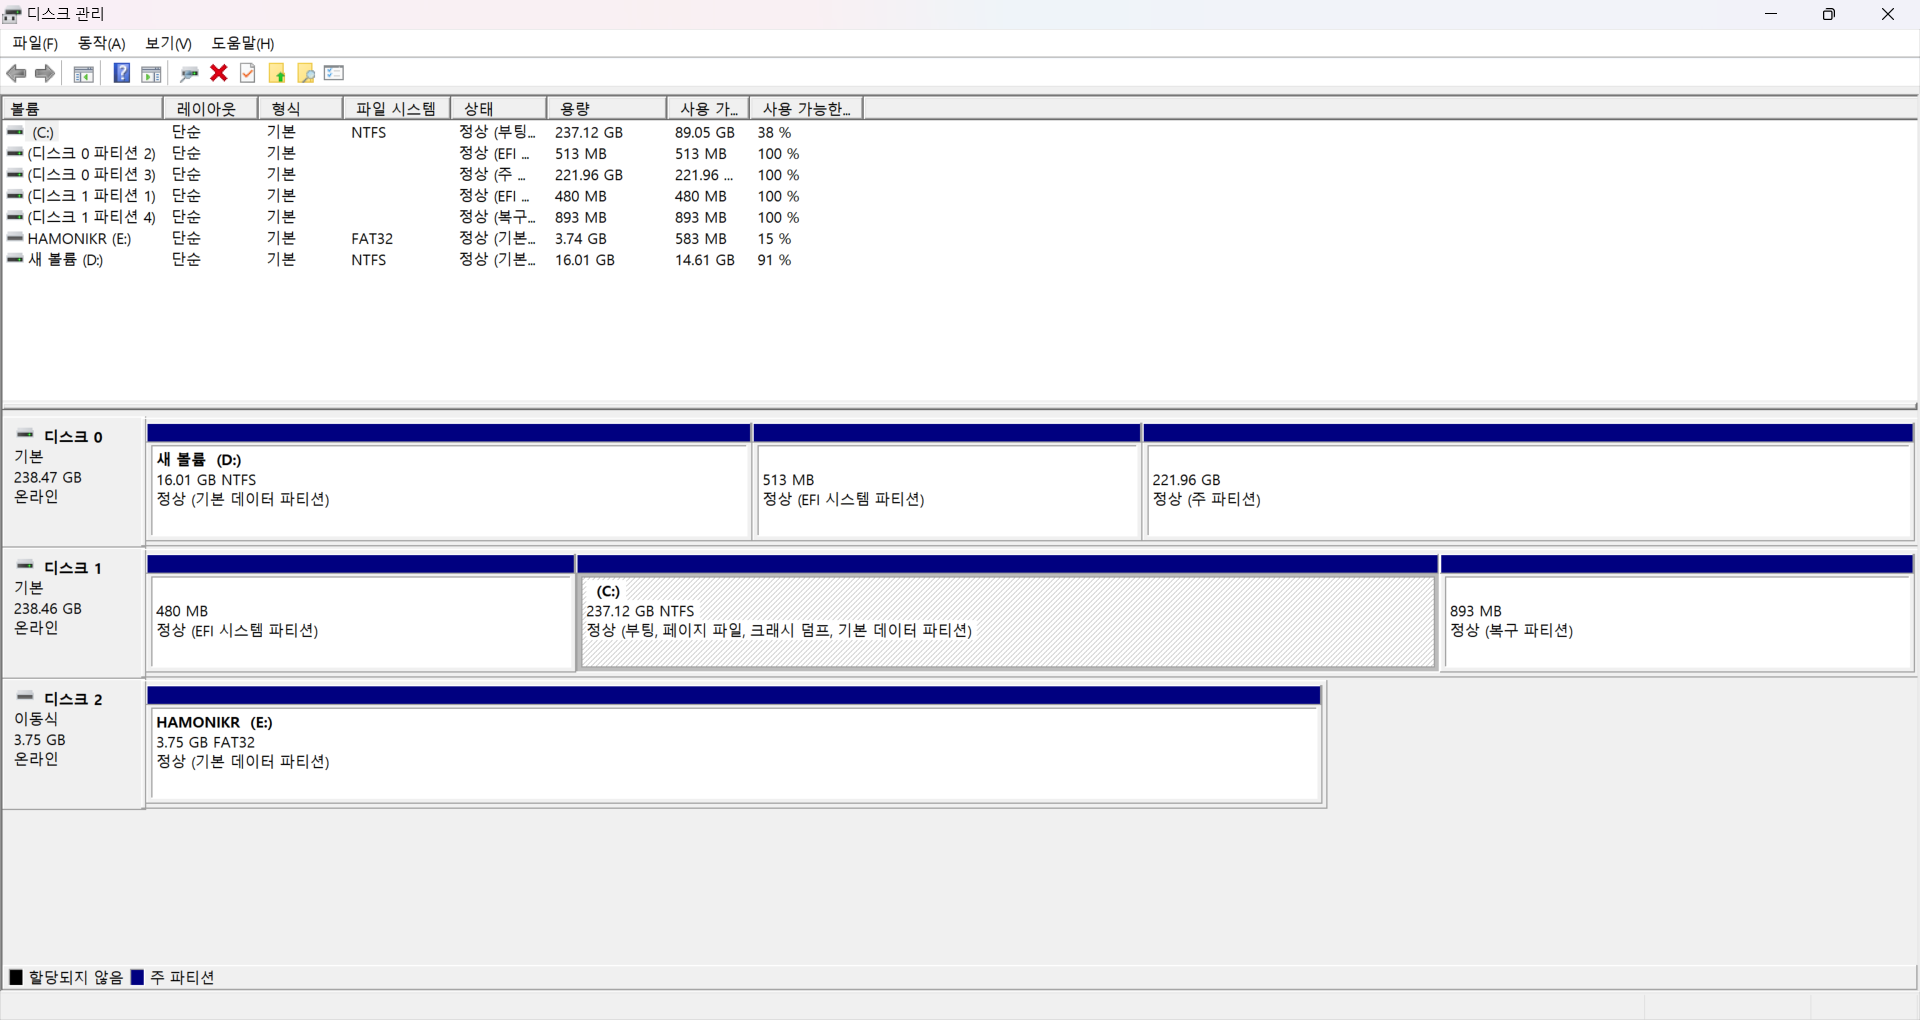Click the drive icon beside (C:) in the volume list
Image resolution: width=1920 pixels, height=1020 pixels.
click(x=15, y=132)
